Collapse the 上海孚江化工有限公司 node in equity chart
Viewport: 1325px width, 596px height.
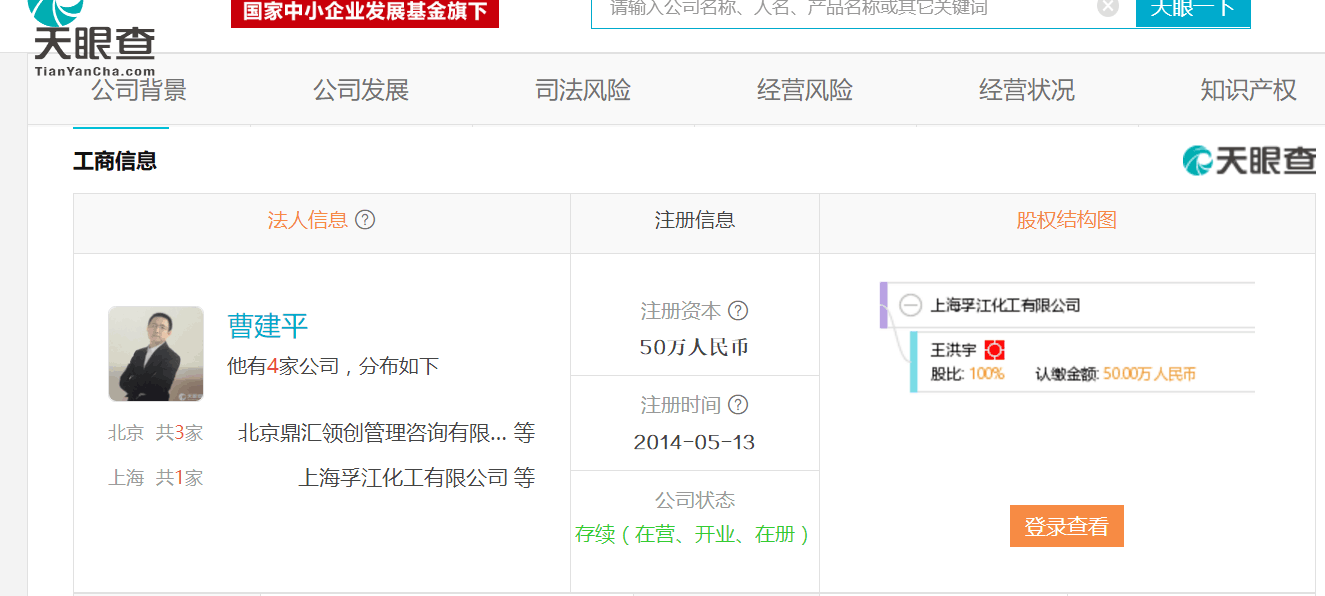pyautogui.click(x=910, y=305)
